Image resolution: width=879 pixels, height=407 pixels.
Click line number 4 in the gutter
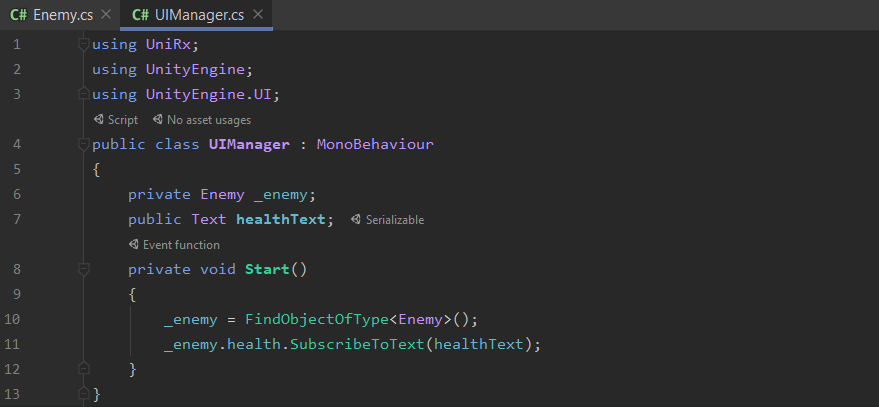coord(16,145)
